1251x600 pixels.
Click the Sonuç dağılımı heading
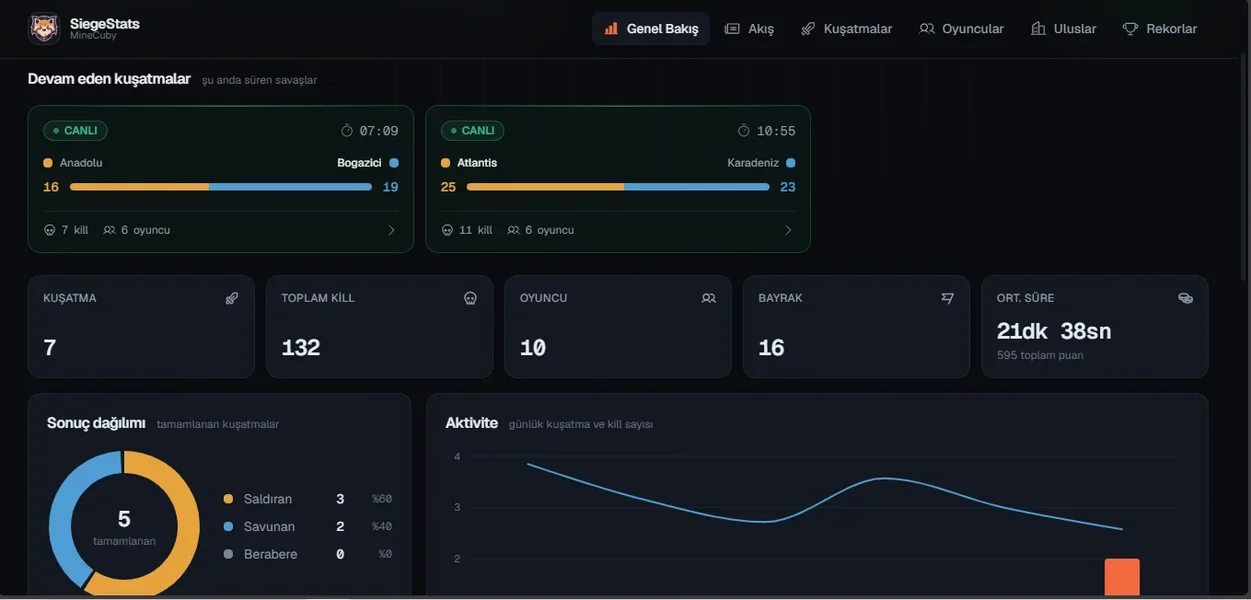[x=96, y=423]
